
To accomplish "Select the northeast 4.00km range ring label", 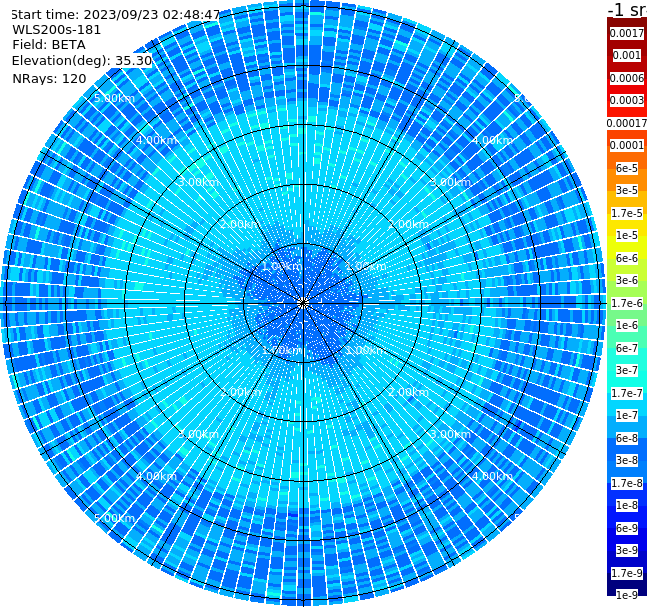I will coord(492,140).
